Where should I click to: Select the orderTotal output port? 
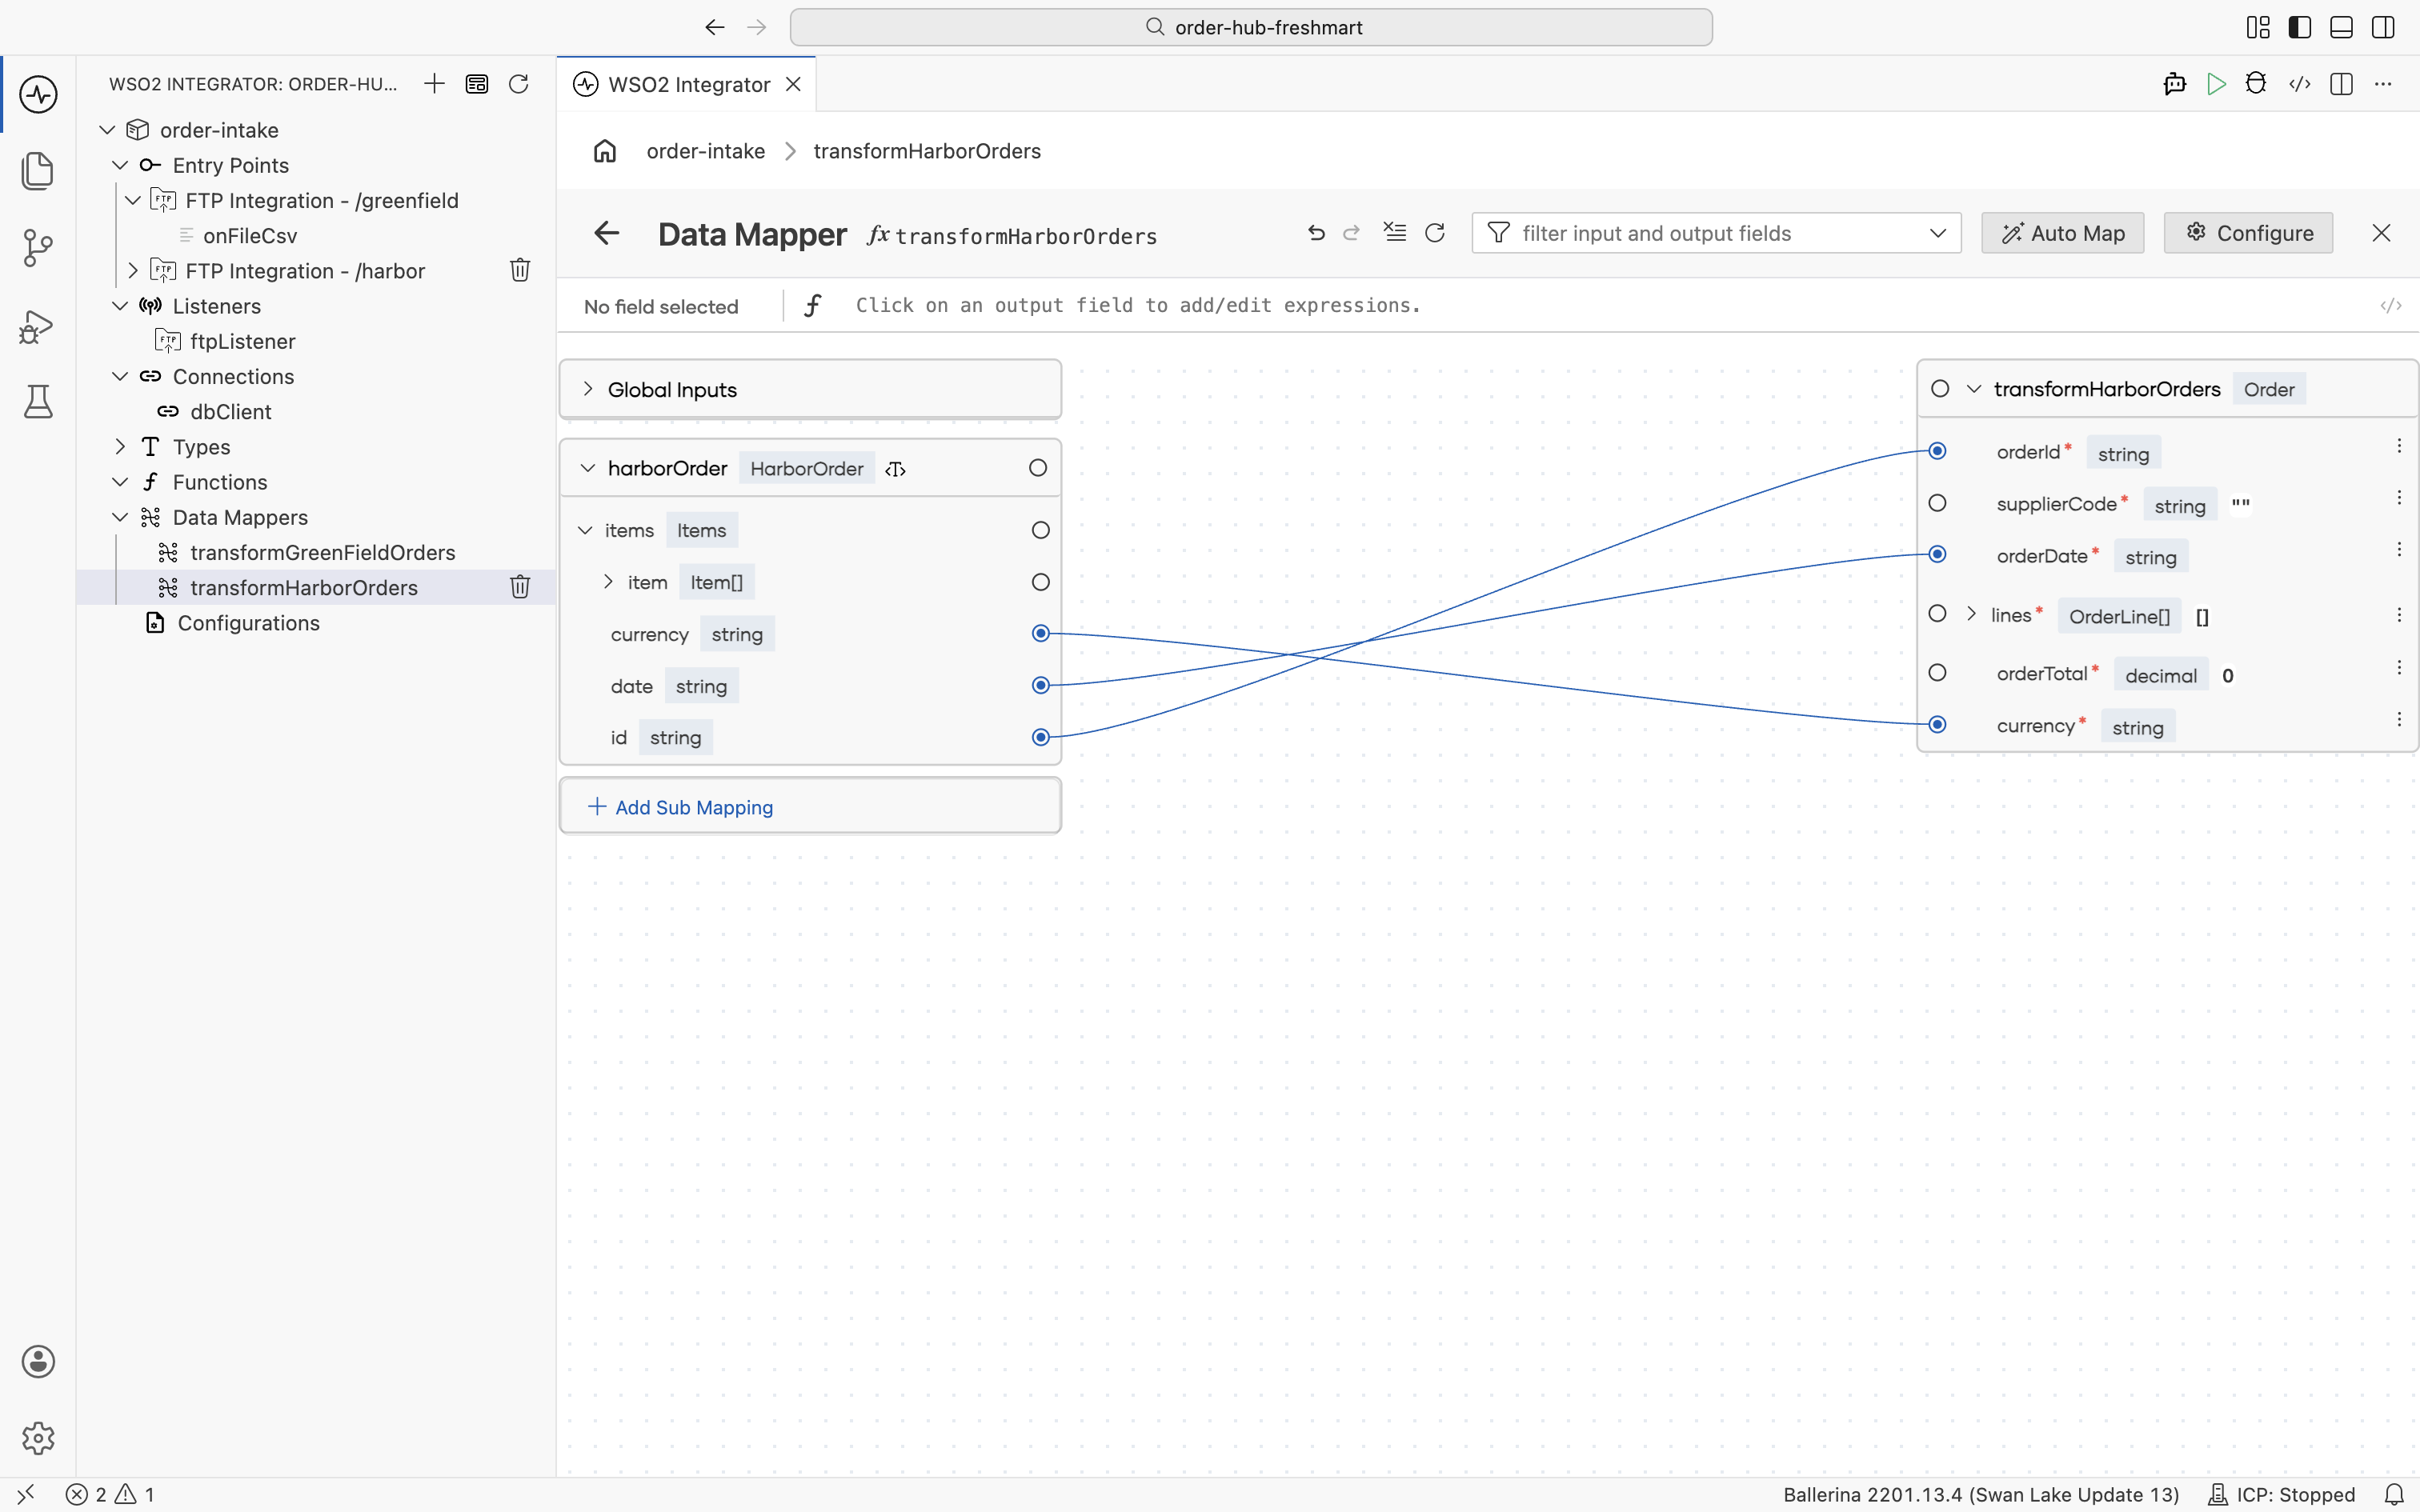(x=1937, y=673)
